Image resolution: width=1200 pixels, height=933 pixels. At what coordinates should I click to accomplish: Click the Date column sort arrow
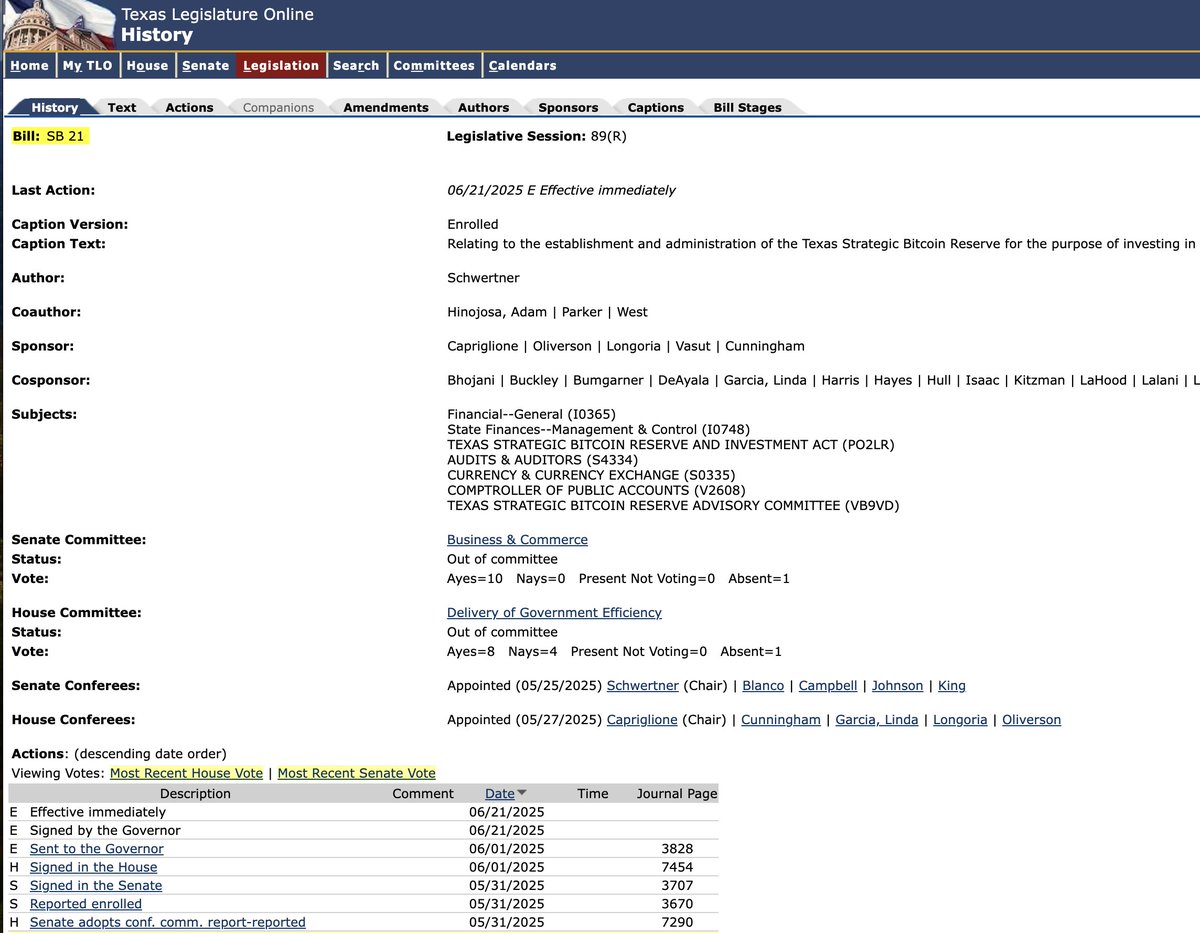pyautogui.click(x=521, y=794)
